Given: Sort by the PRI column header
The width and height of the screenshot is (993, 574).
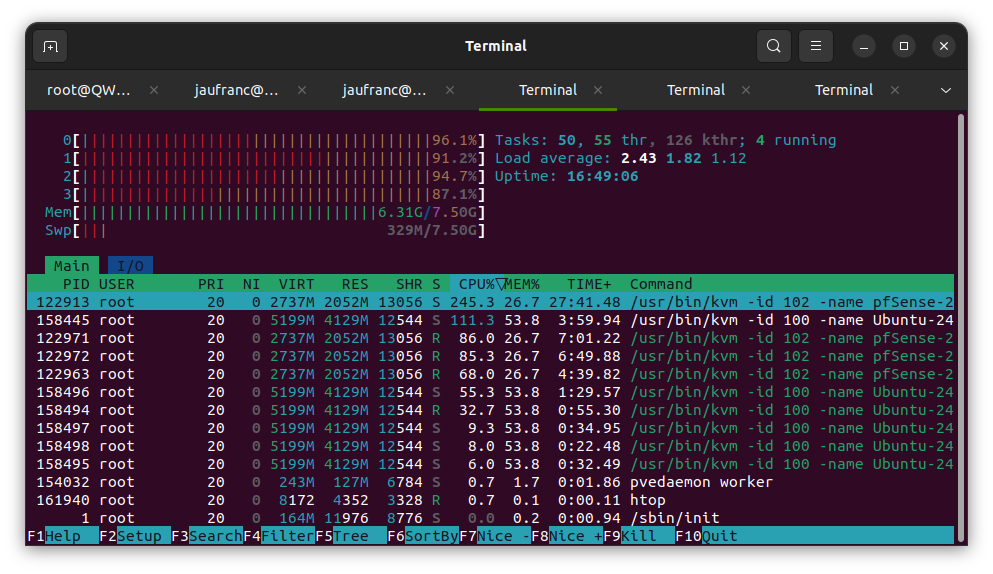Looking at the screenshot, I should 211,284.
